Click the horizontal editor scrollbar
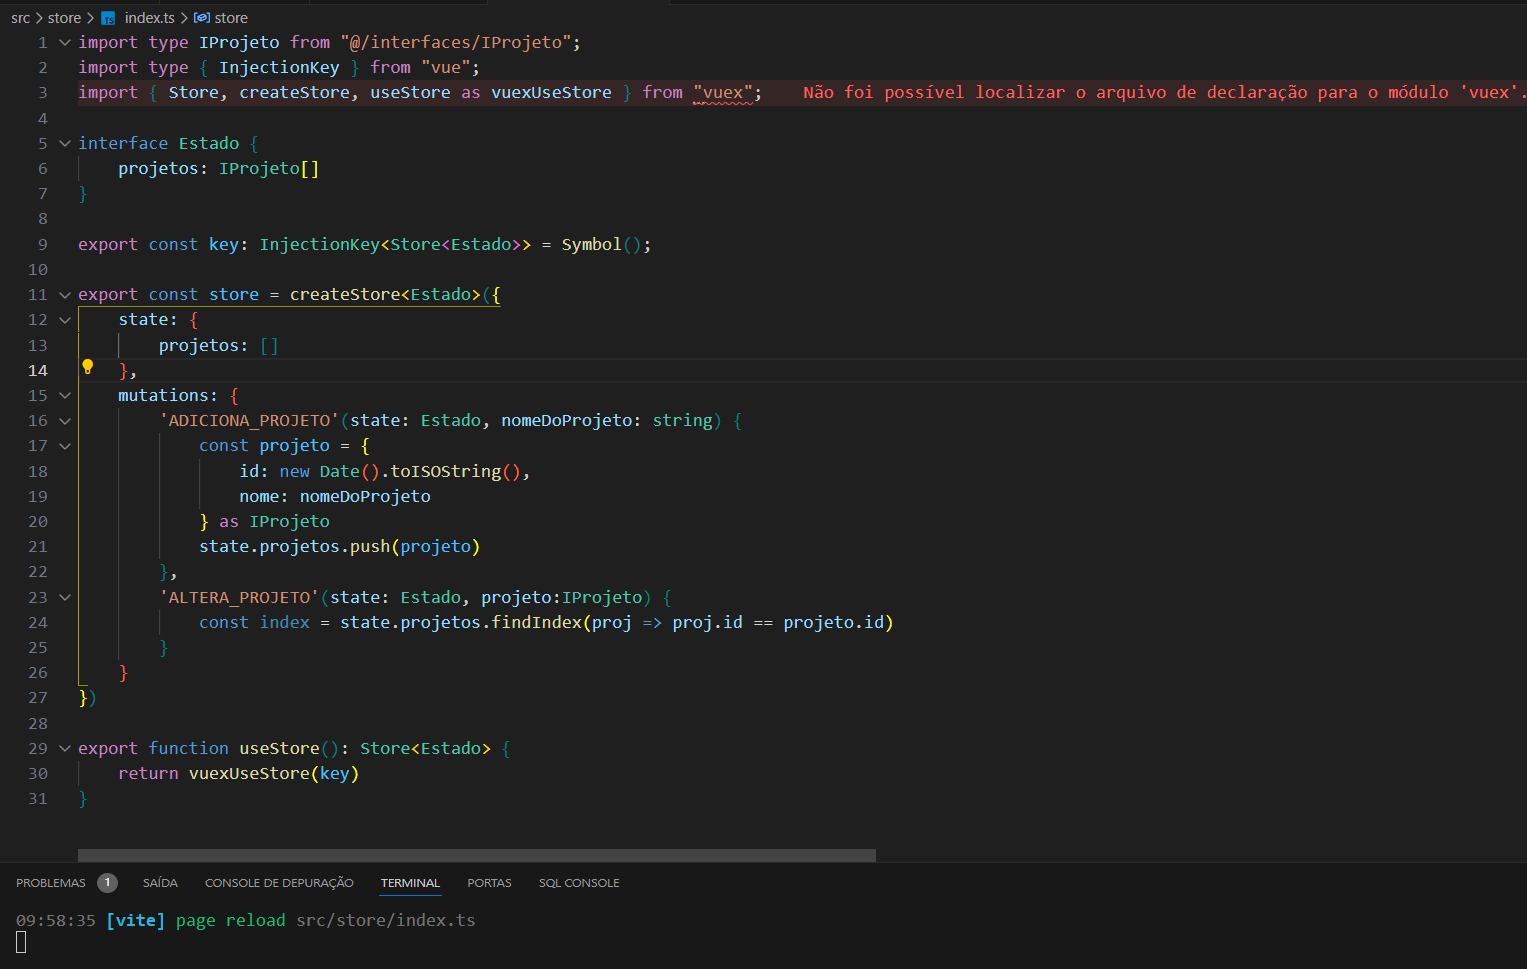 [x=477, y=855]
